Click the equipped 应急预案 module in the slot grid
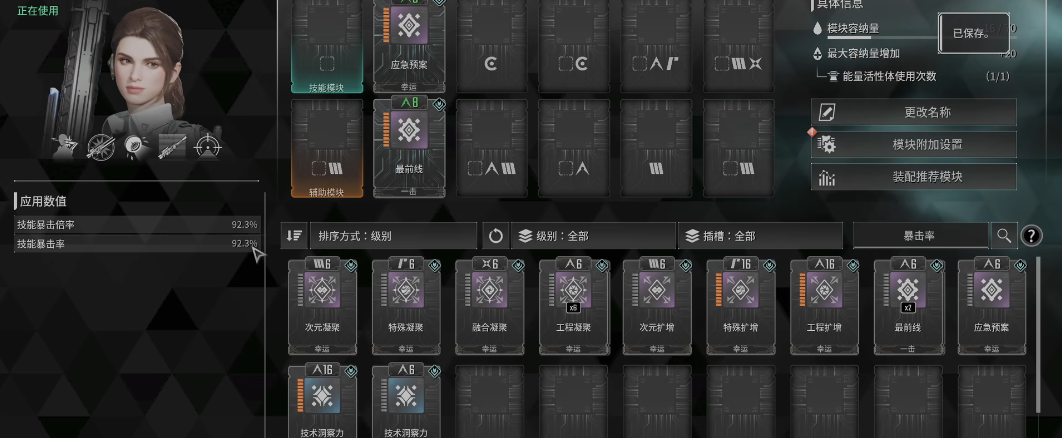 click(409, 45)
